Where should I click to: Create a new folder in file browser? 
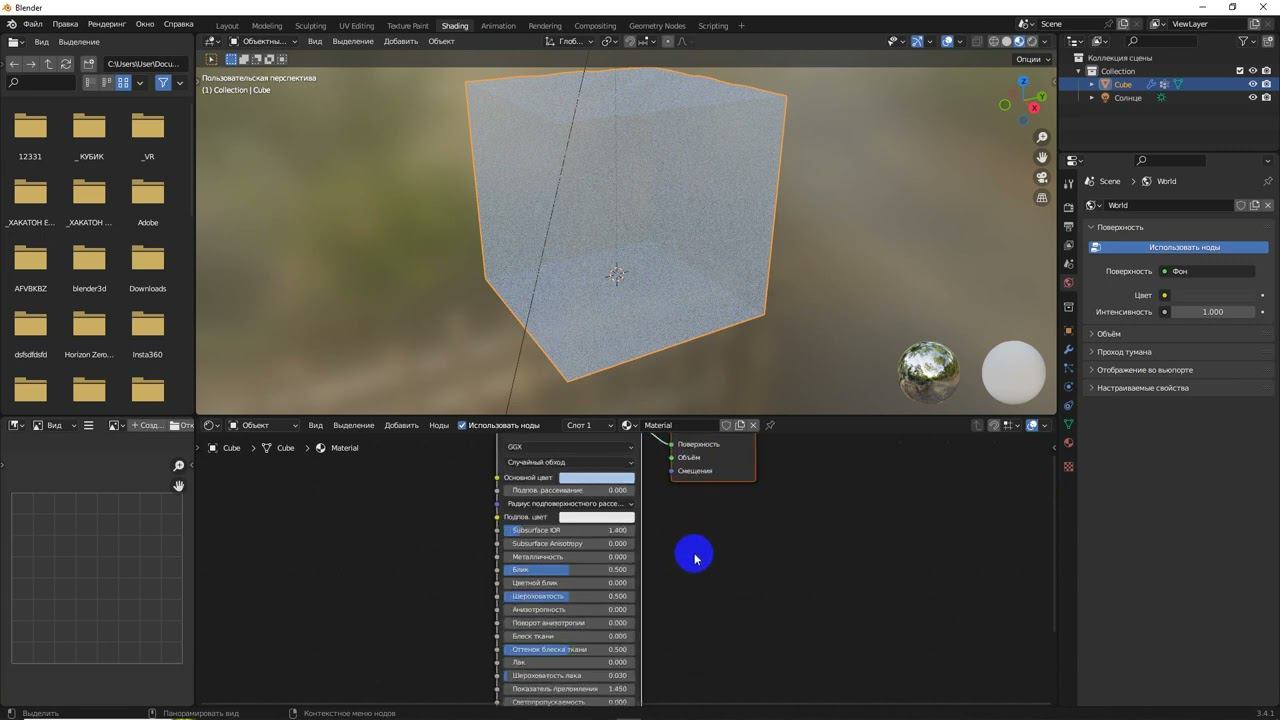pos(88,64)
